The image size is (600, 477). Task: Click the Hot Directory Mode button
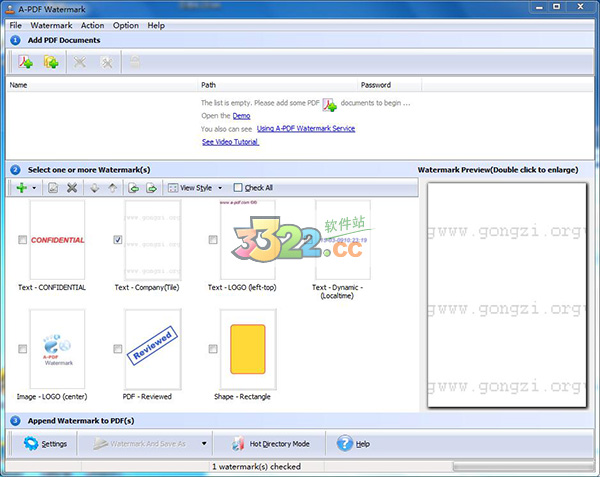[x=271, y=444]
